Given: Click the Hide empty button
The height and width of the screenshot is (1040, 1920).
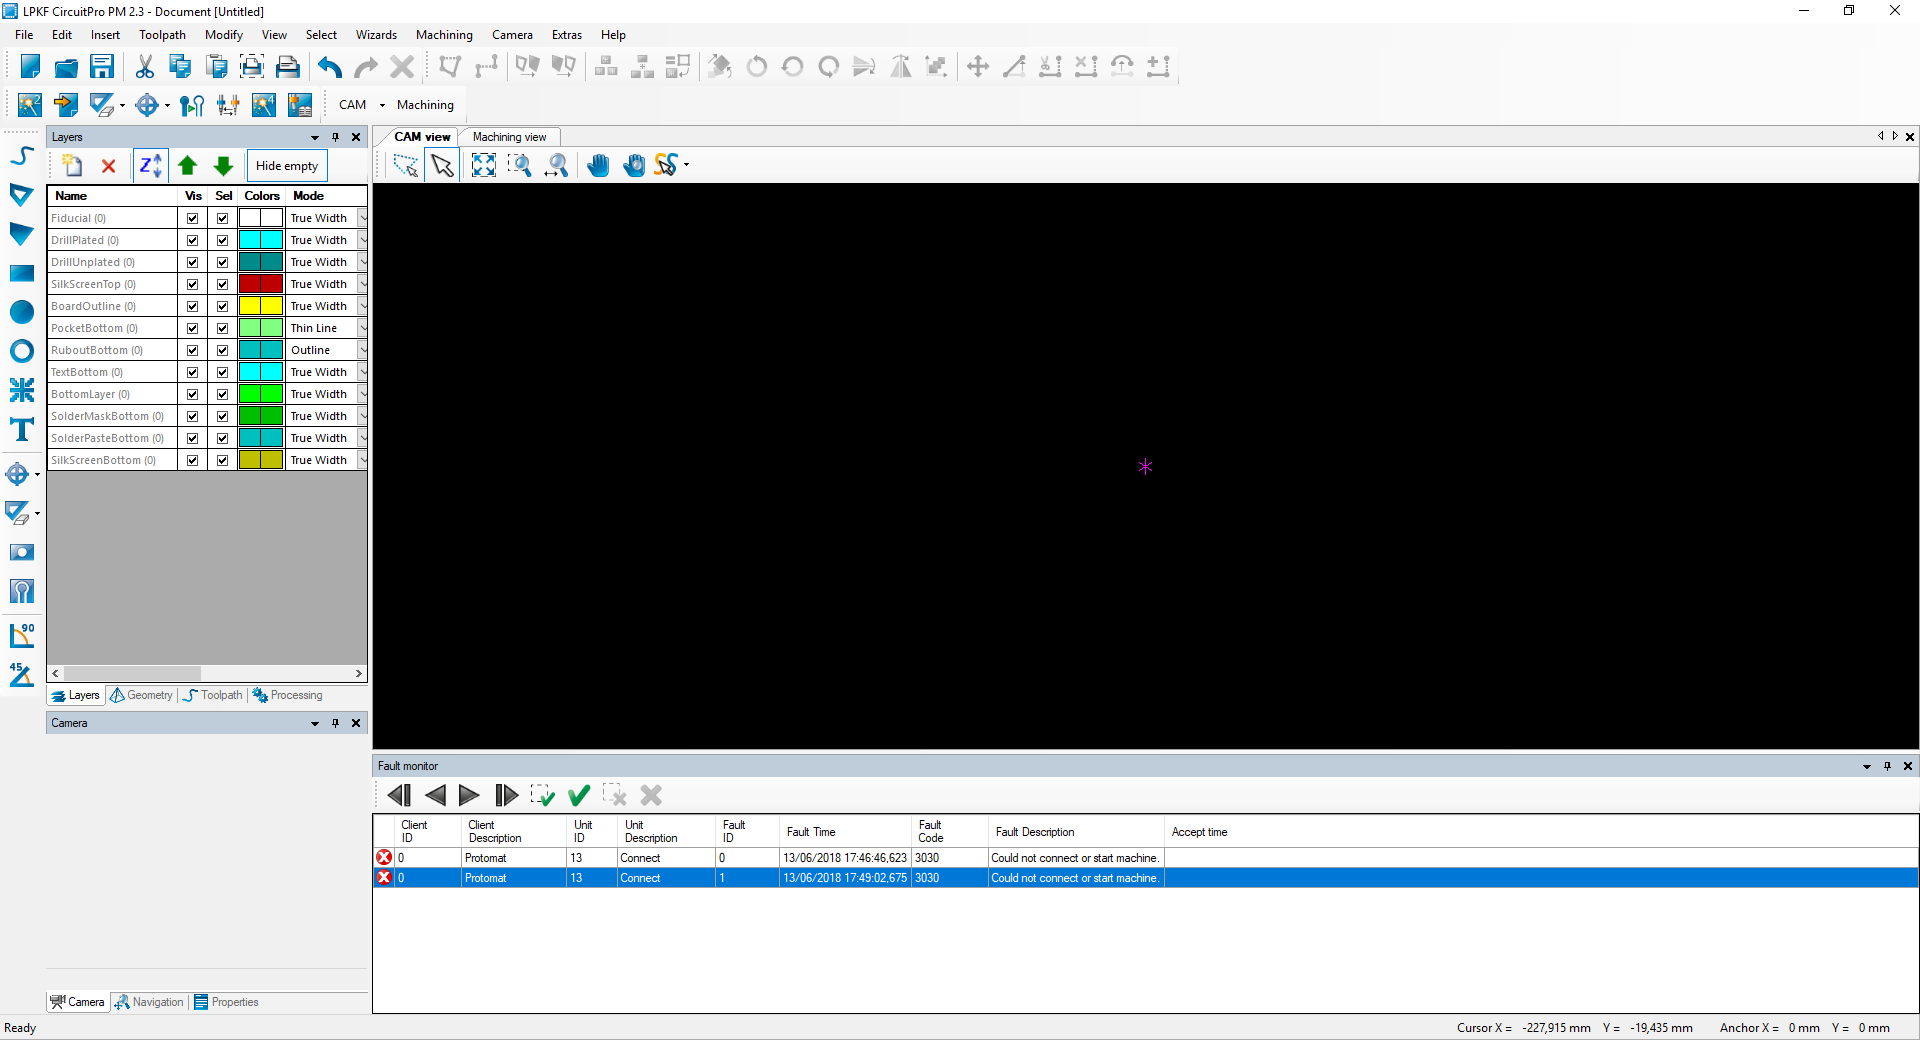Looking at the screenshot, I should click(x=287, y=166).
